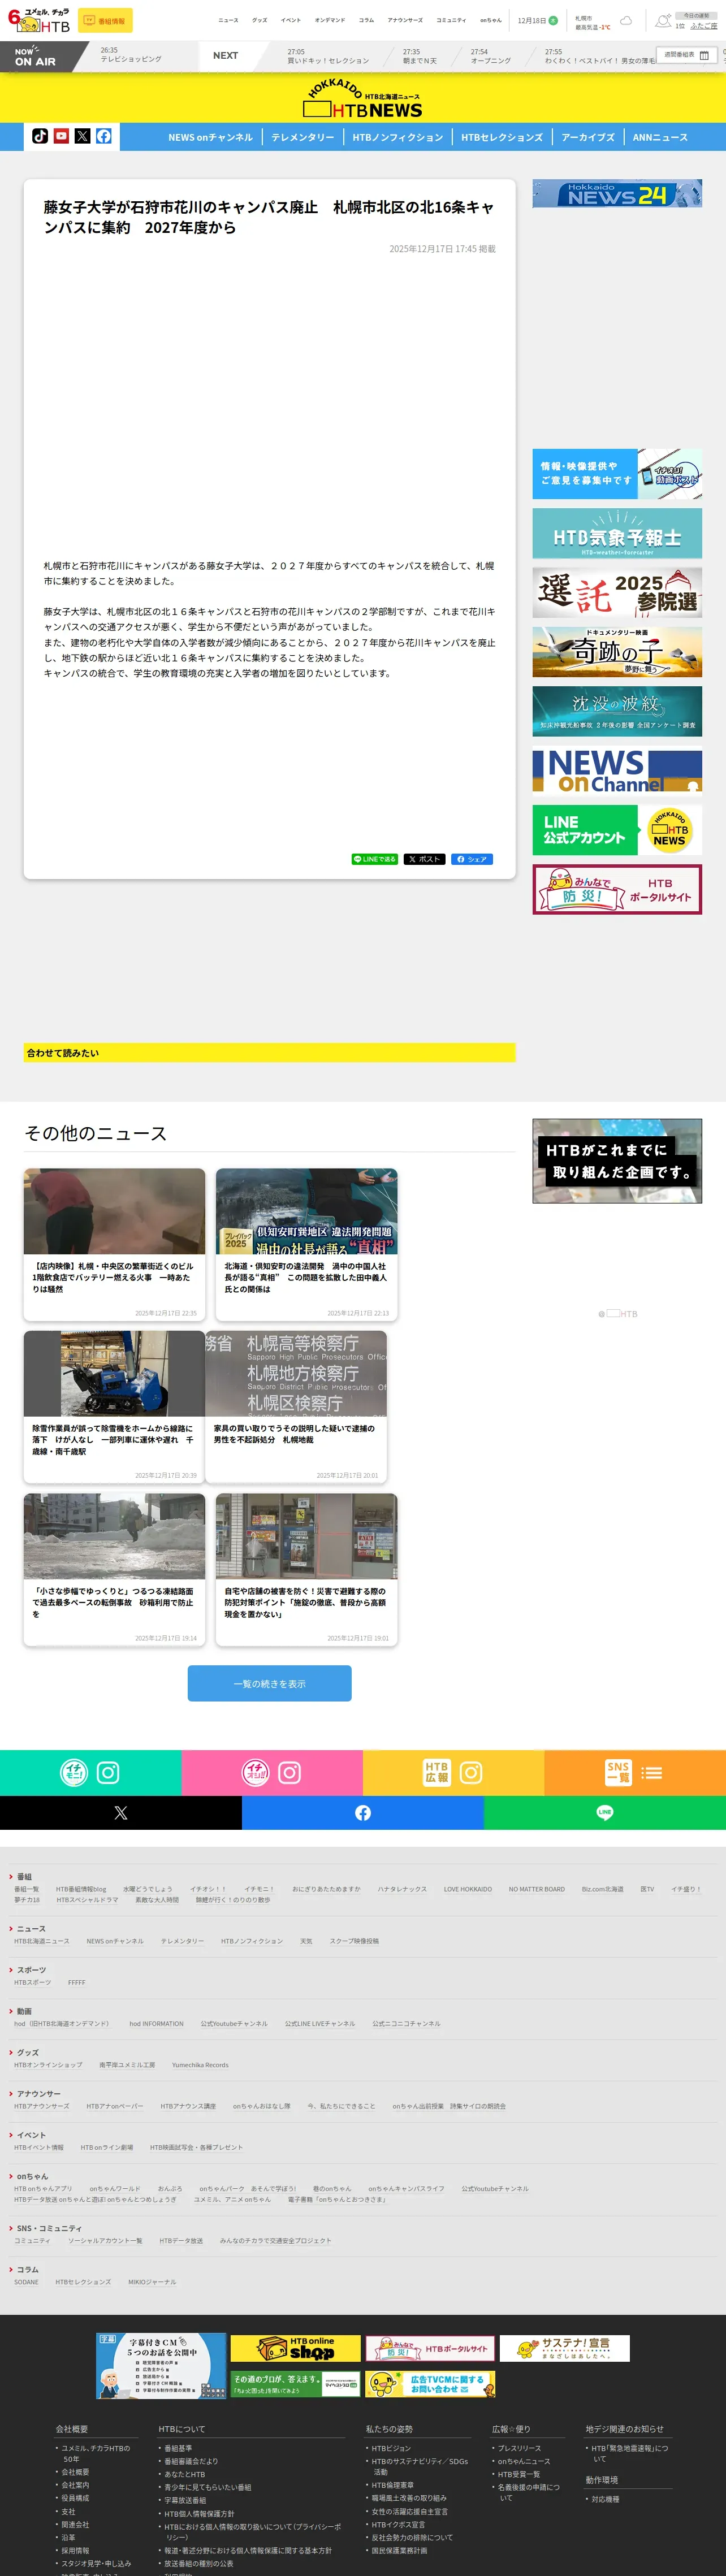The width and height of the screenshot is (726, 2576).
Task: Click the X logo on black bar
Action: [121, 1813]
